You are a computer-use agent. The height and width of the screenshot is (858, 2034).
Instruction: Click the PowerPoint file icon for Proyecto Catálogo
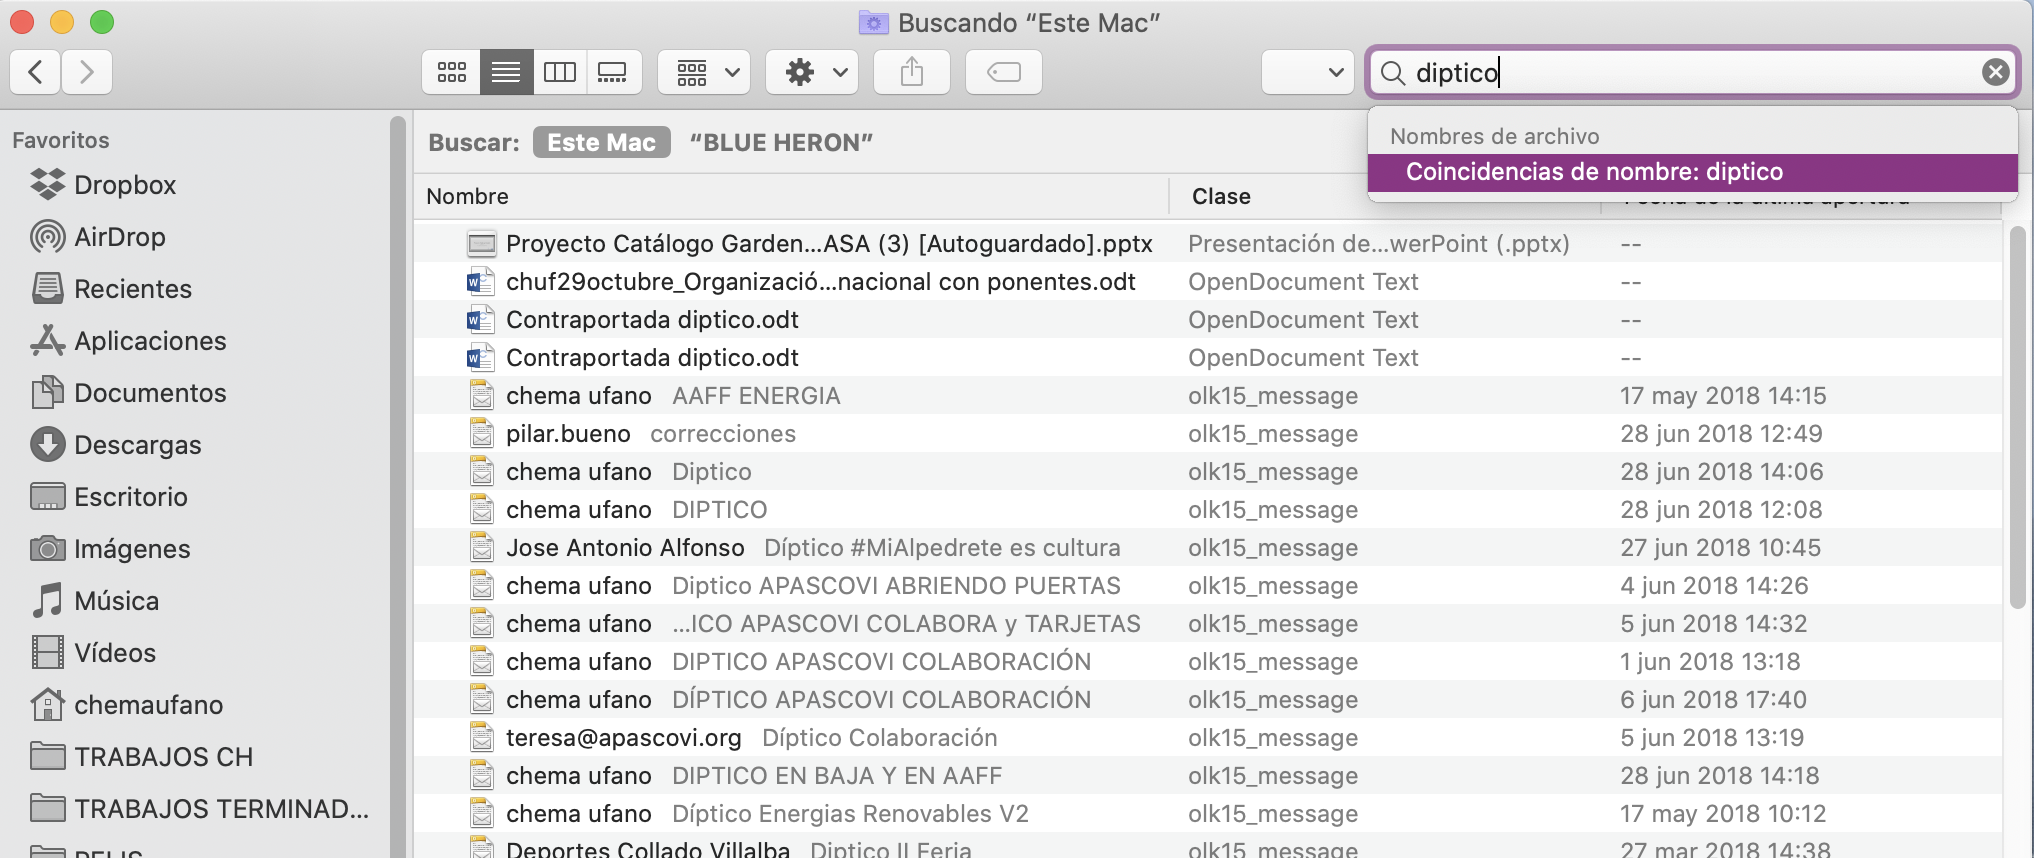[482, 244]
